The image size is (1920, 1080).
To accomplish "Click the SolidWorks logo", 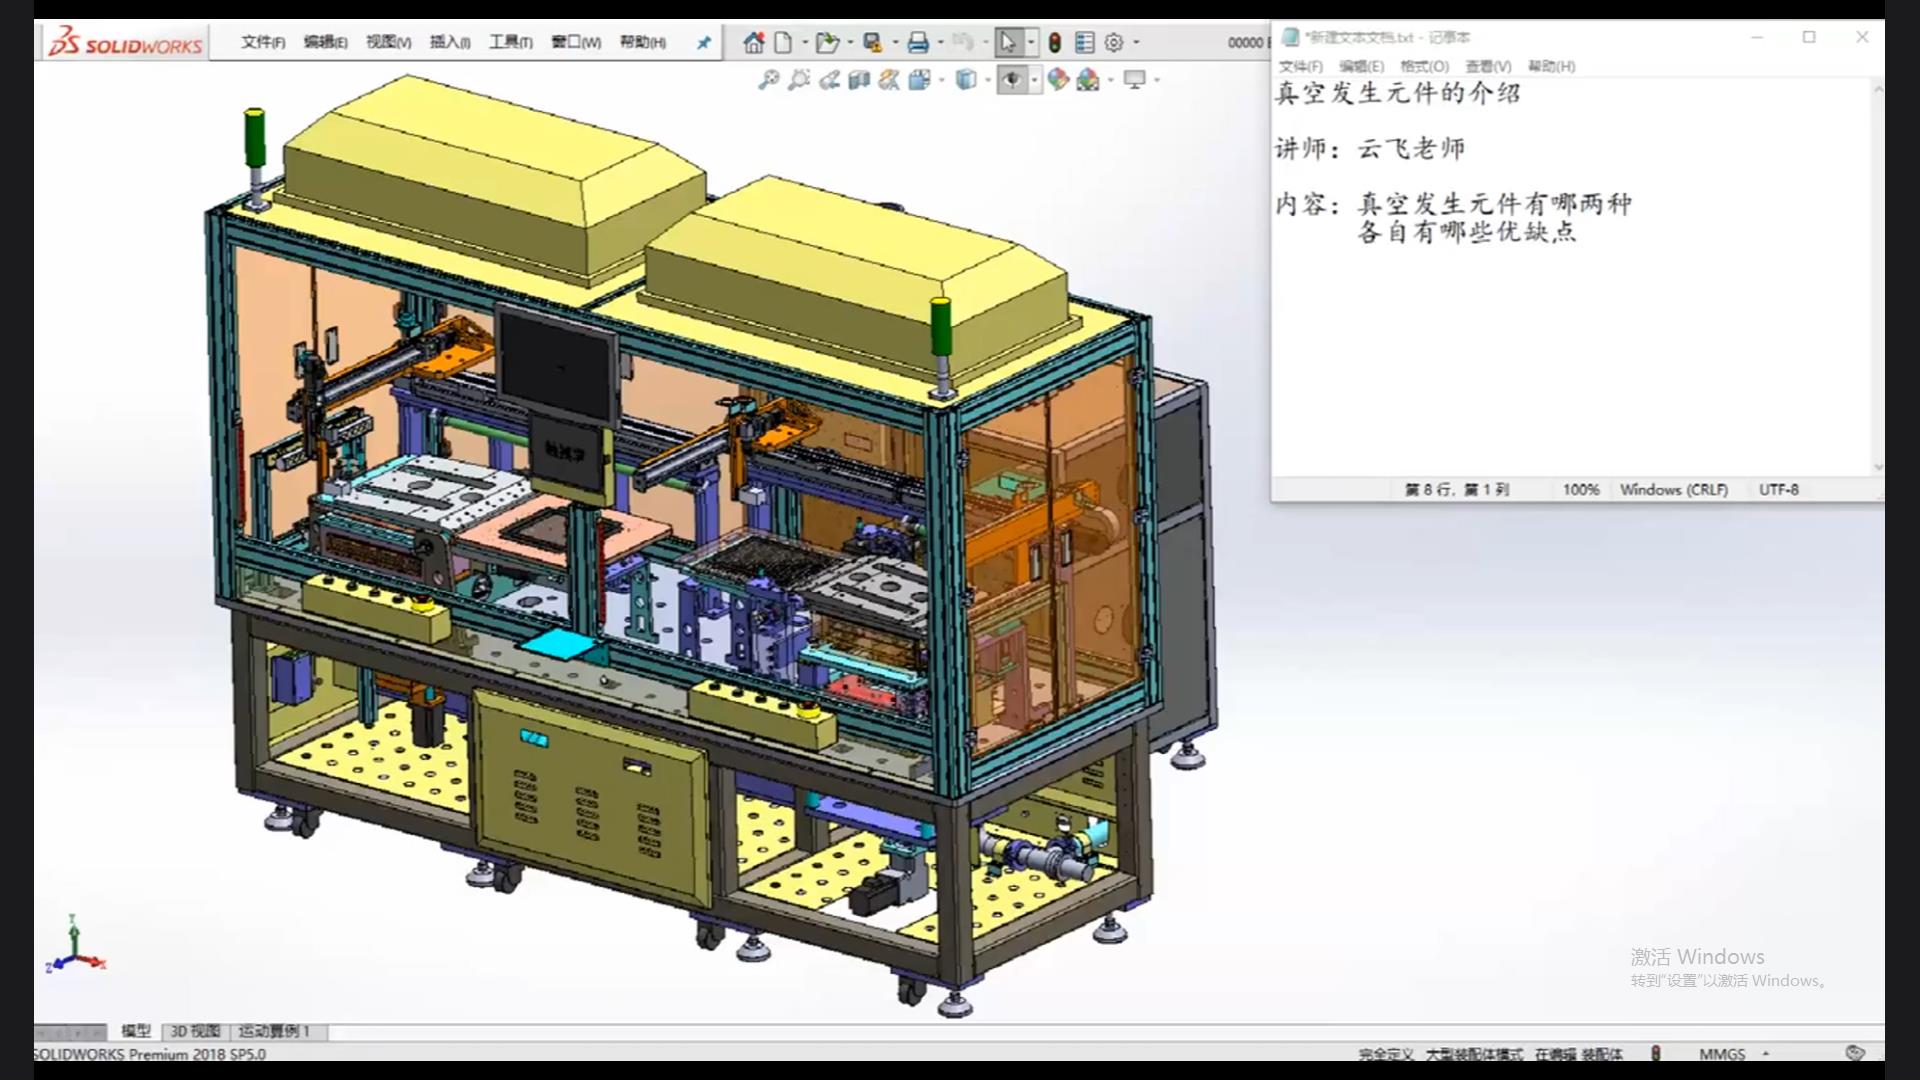I will (126, 43).
